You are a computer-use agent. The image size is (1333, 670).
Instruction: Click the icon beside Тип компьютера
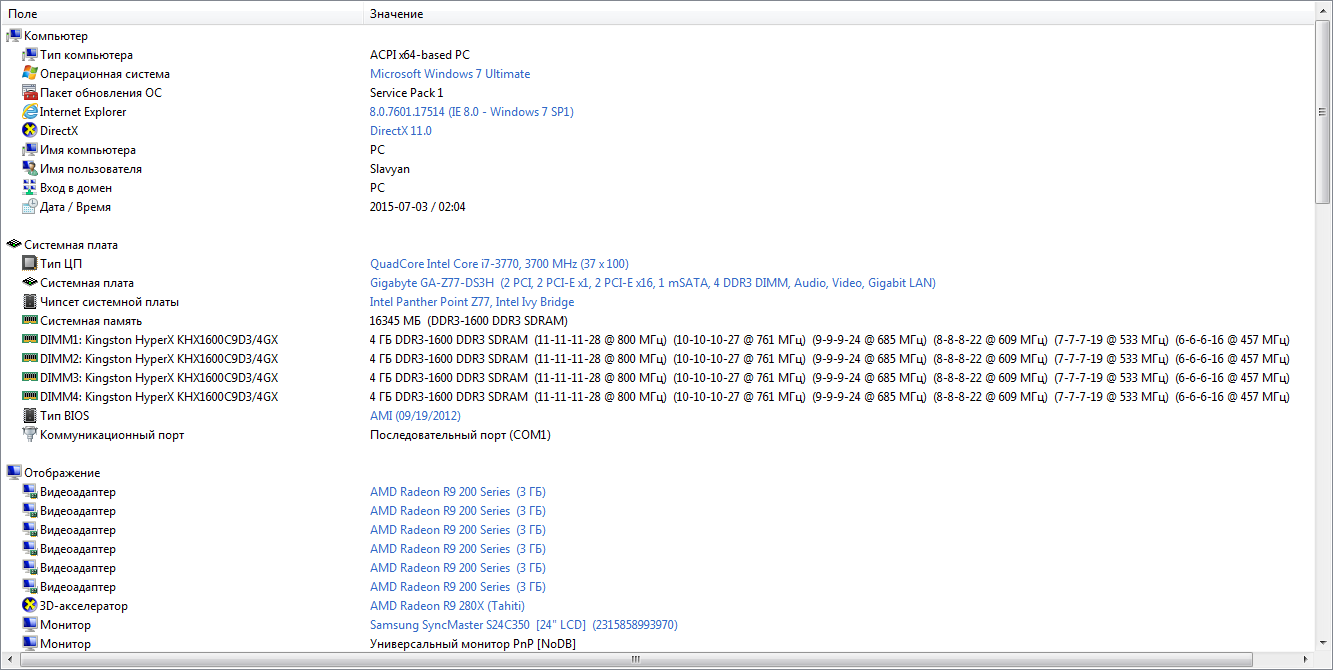[x=30, y=55]
